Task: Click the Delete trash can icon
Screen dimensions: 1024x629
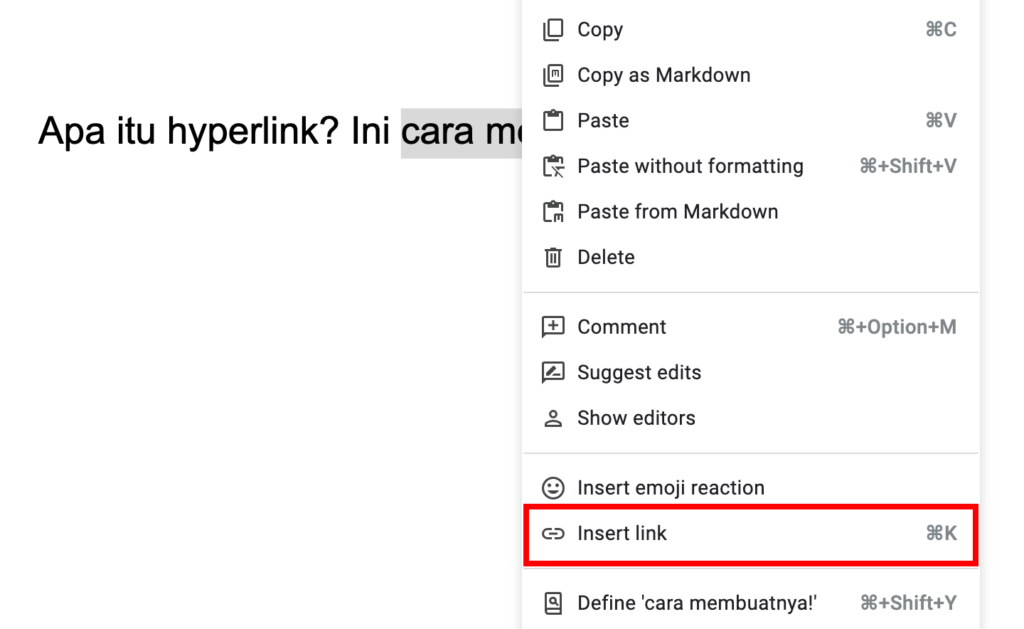Action: click(553, 257)
